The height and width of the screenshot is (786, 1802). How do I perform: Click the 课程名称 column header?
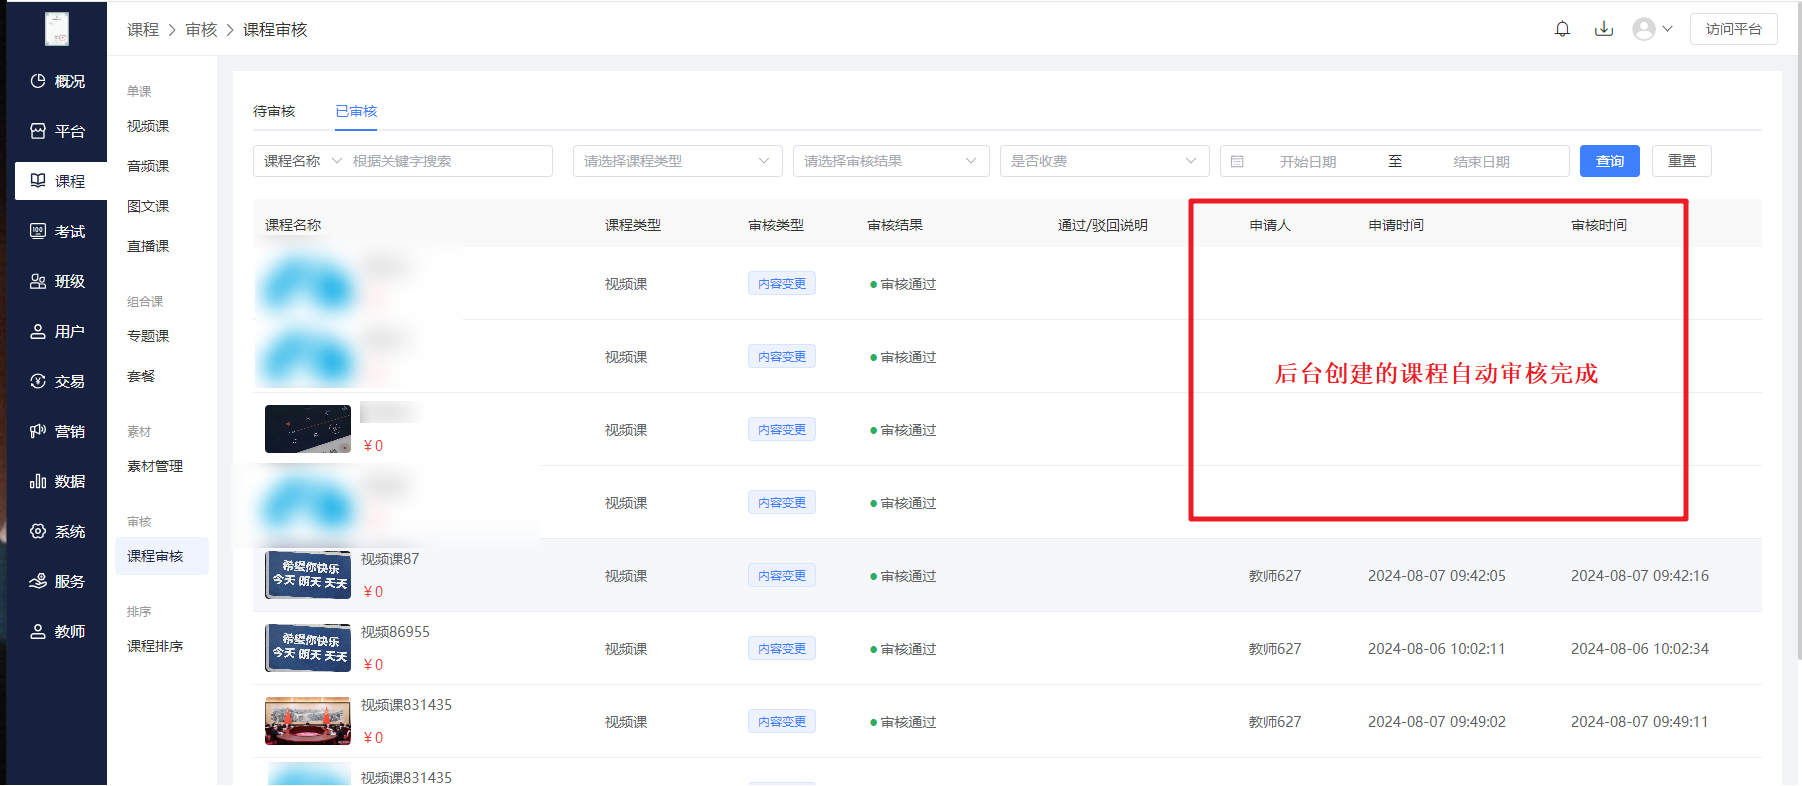pos(293,225)
